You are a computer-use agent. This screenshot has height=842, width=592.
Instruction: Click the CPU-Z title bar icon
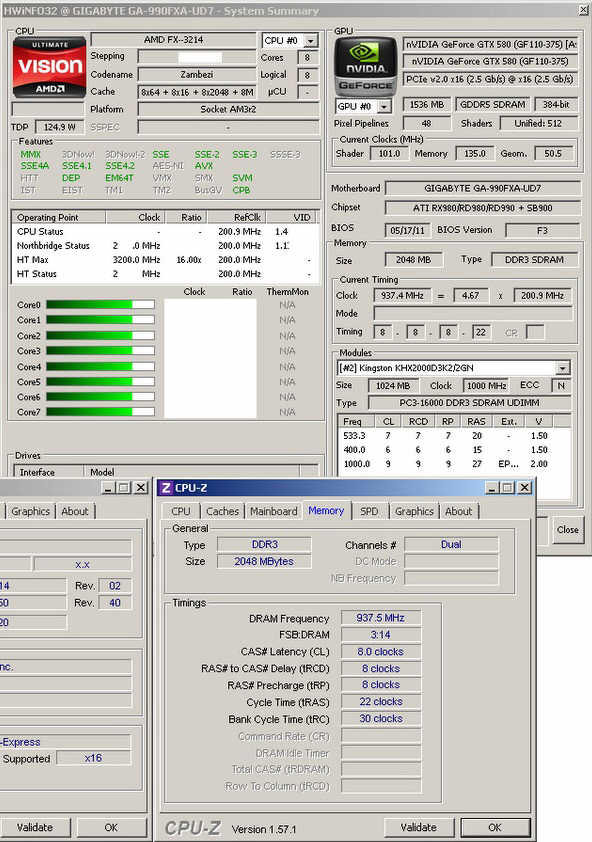point(166,488)
